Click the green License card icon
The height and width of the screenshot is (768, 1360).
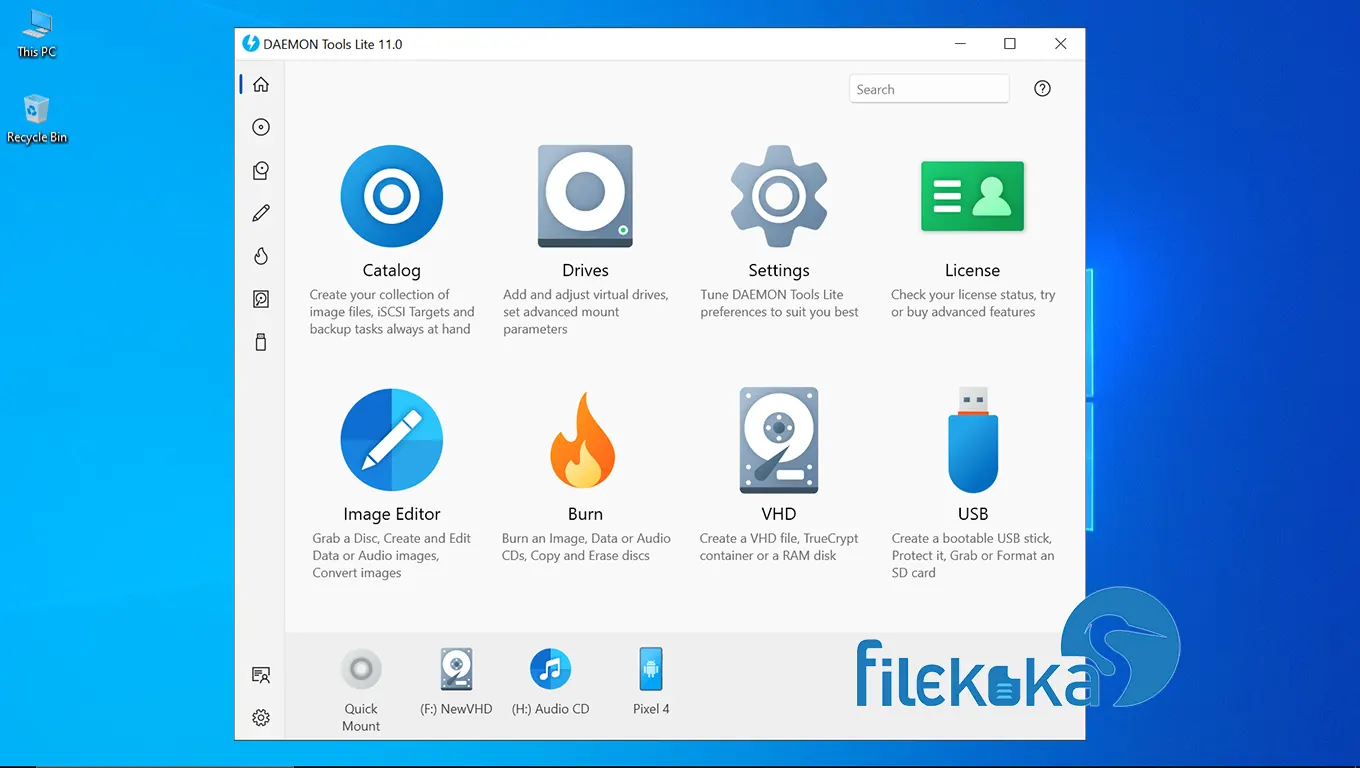[972, 196]
